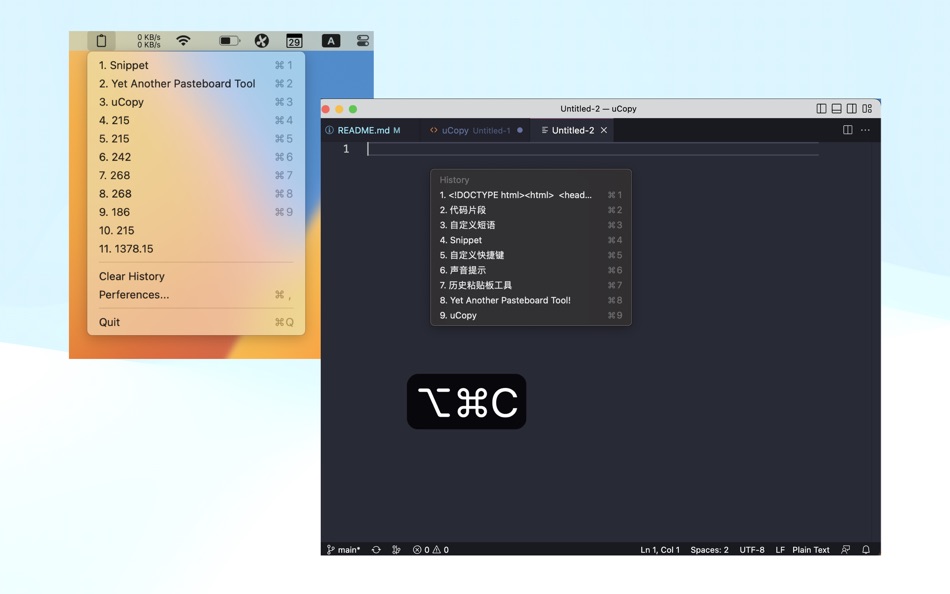Select the Untitled-2 tab
The width and height of the screenshot is (950, 594).
(x=573, y=130)
